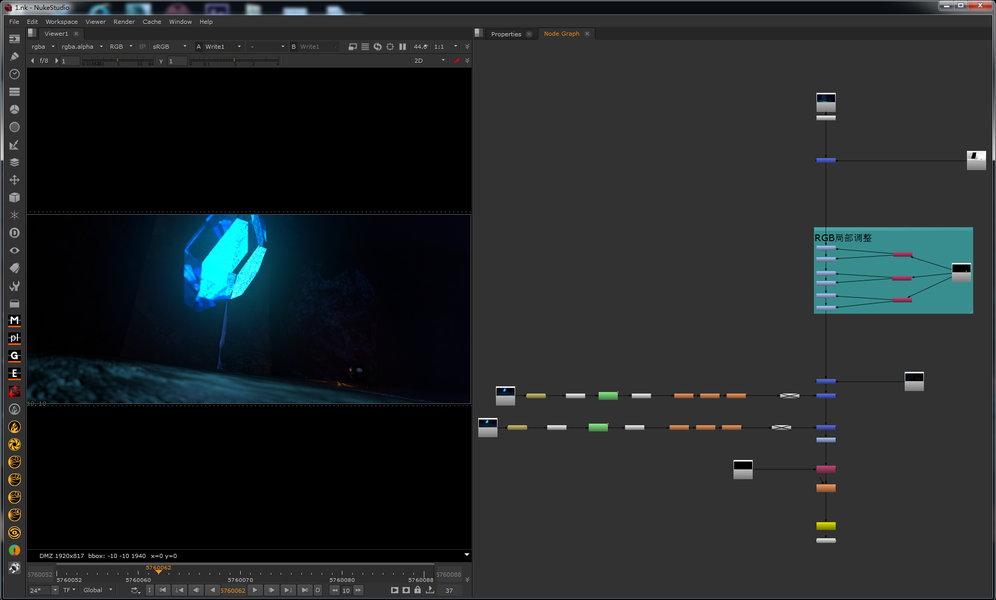Play backward in the viewer
The height and width of the screenshot is (600, 996).
212,590
